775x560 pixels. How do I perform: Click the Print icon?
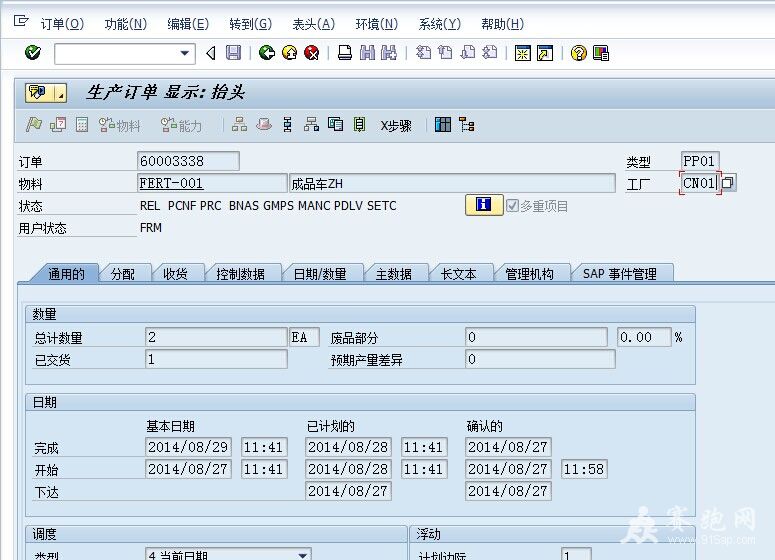coord(344,52)
